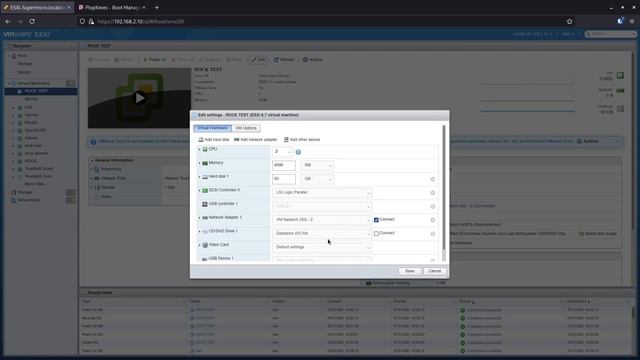640x360 pixels.
Task: Click the CD/DVD Drive 1 icon
Action: point(205,231)
